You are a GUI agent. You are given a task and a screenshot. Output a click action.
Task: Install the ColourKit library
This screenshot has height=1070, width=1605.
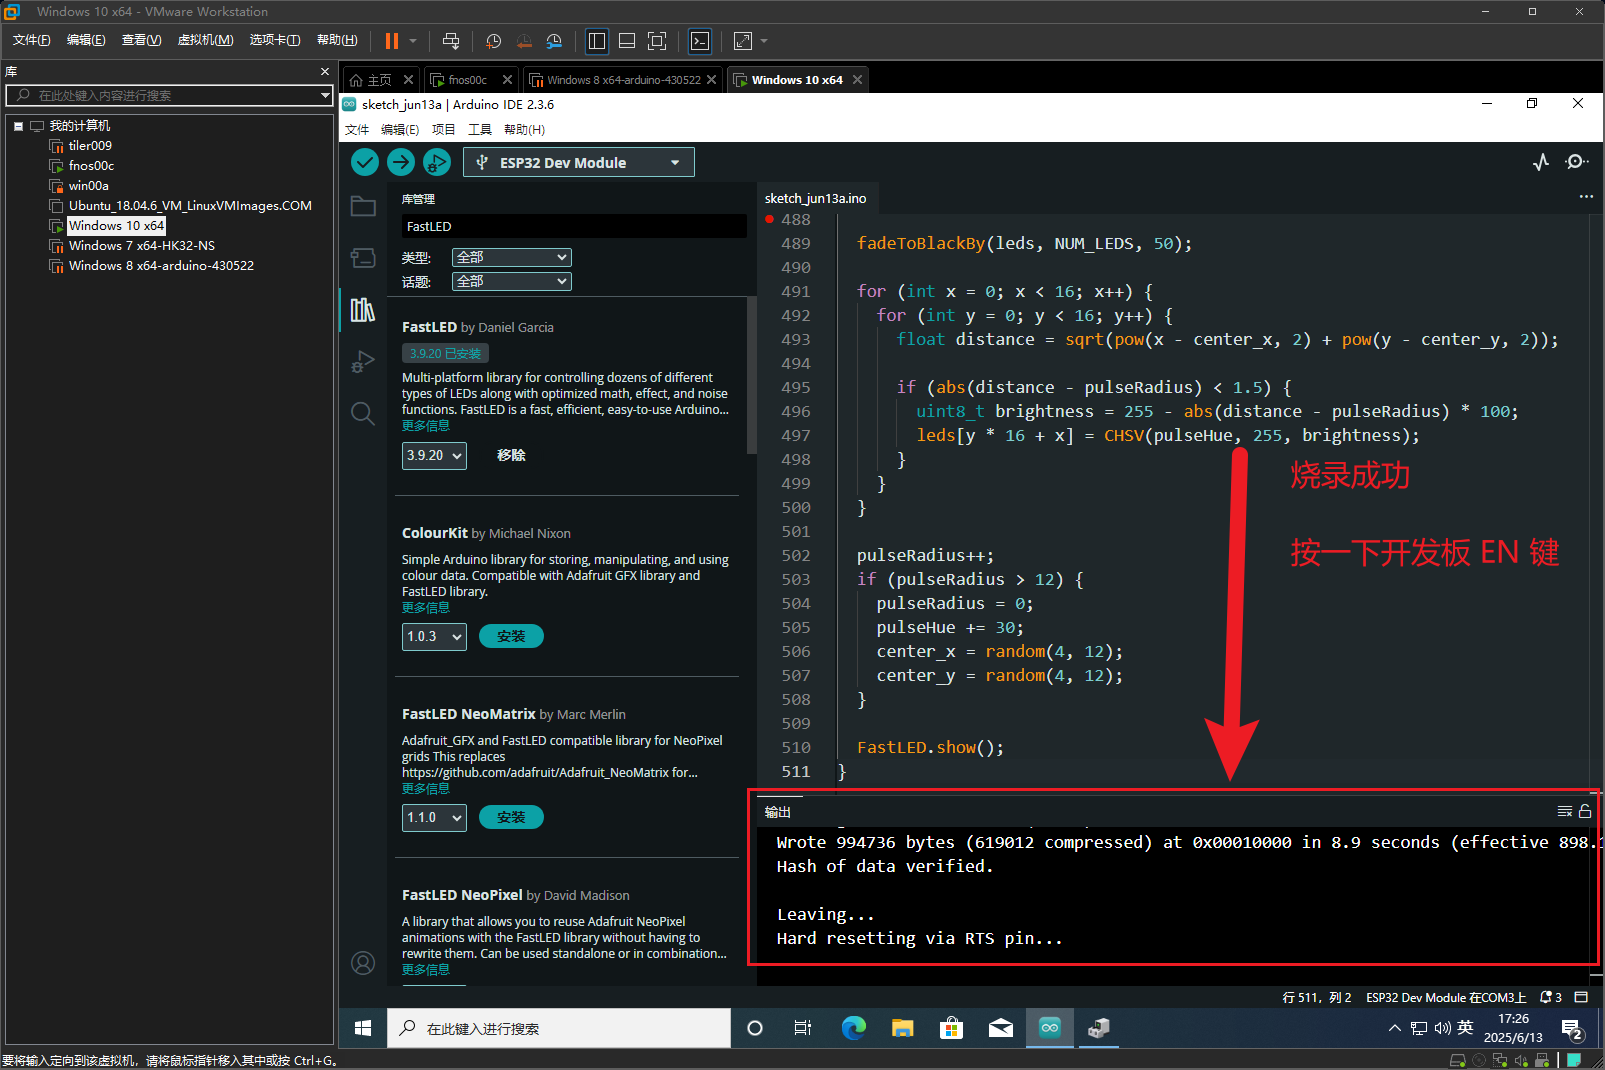tap(511, 636)
